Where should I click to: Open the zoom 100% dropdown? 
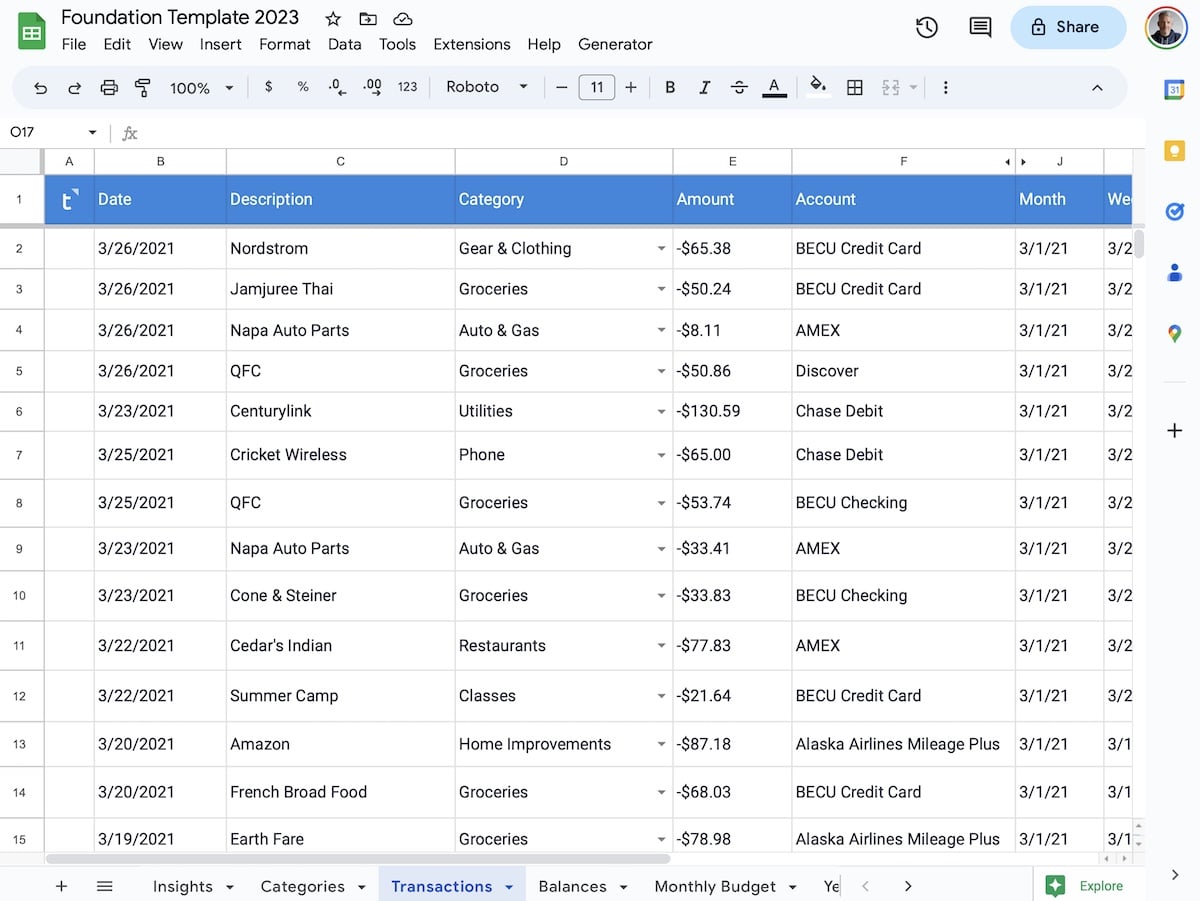click(x=201, y=88)
